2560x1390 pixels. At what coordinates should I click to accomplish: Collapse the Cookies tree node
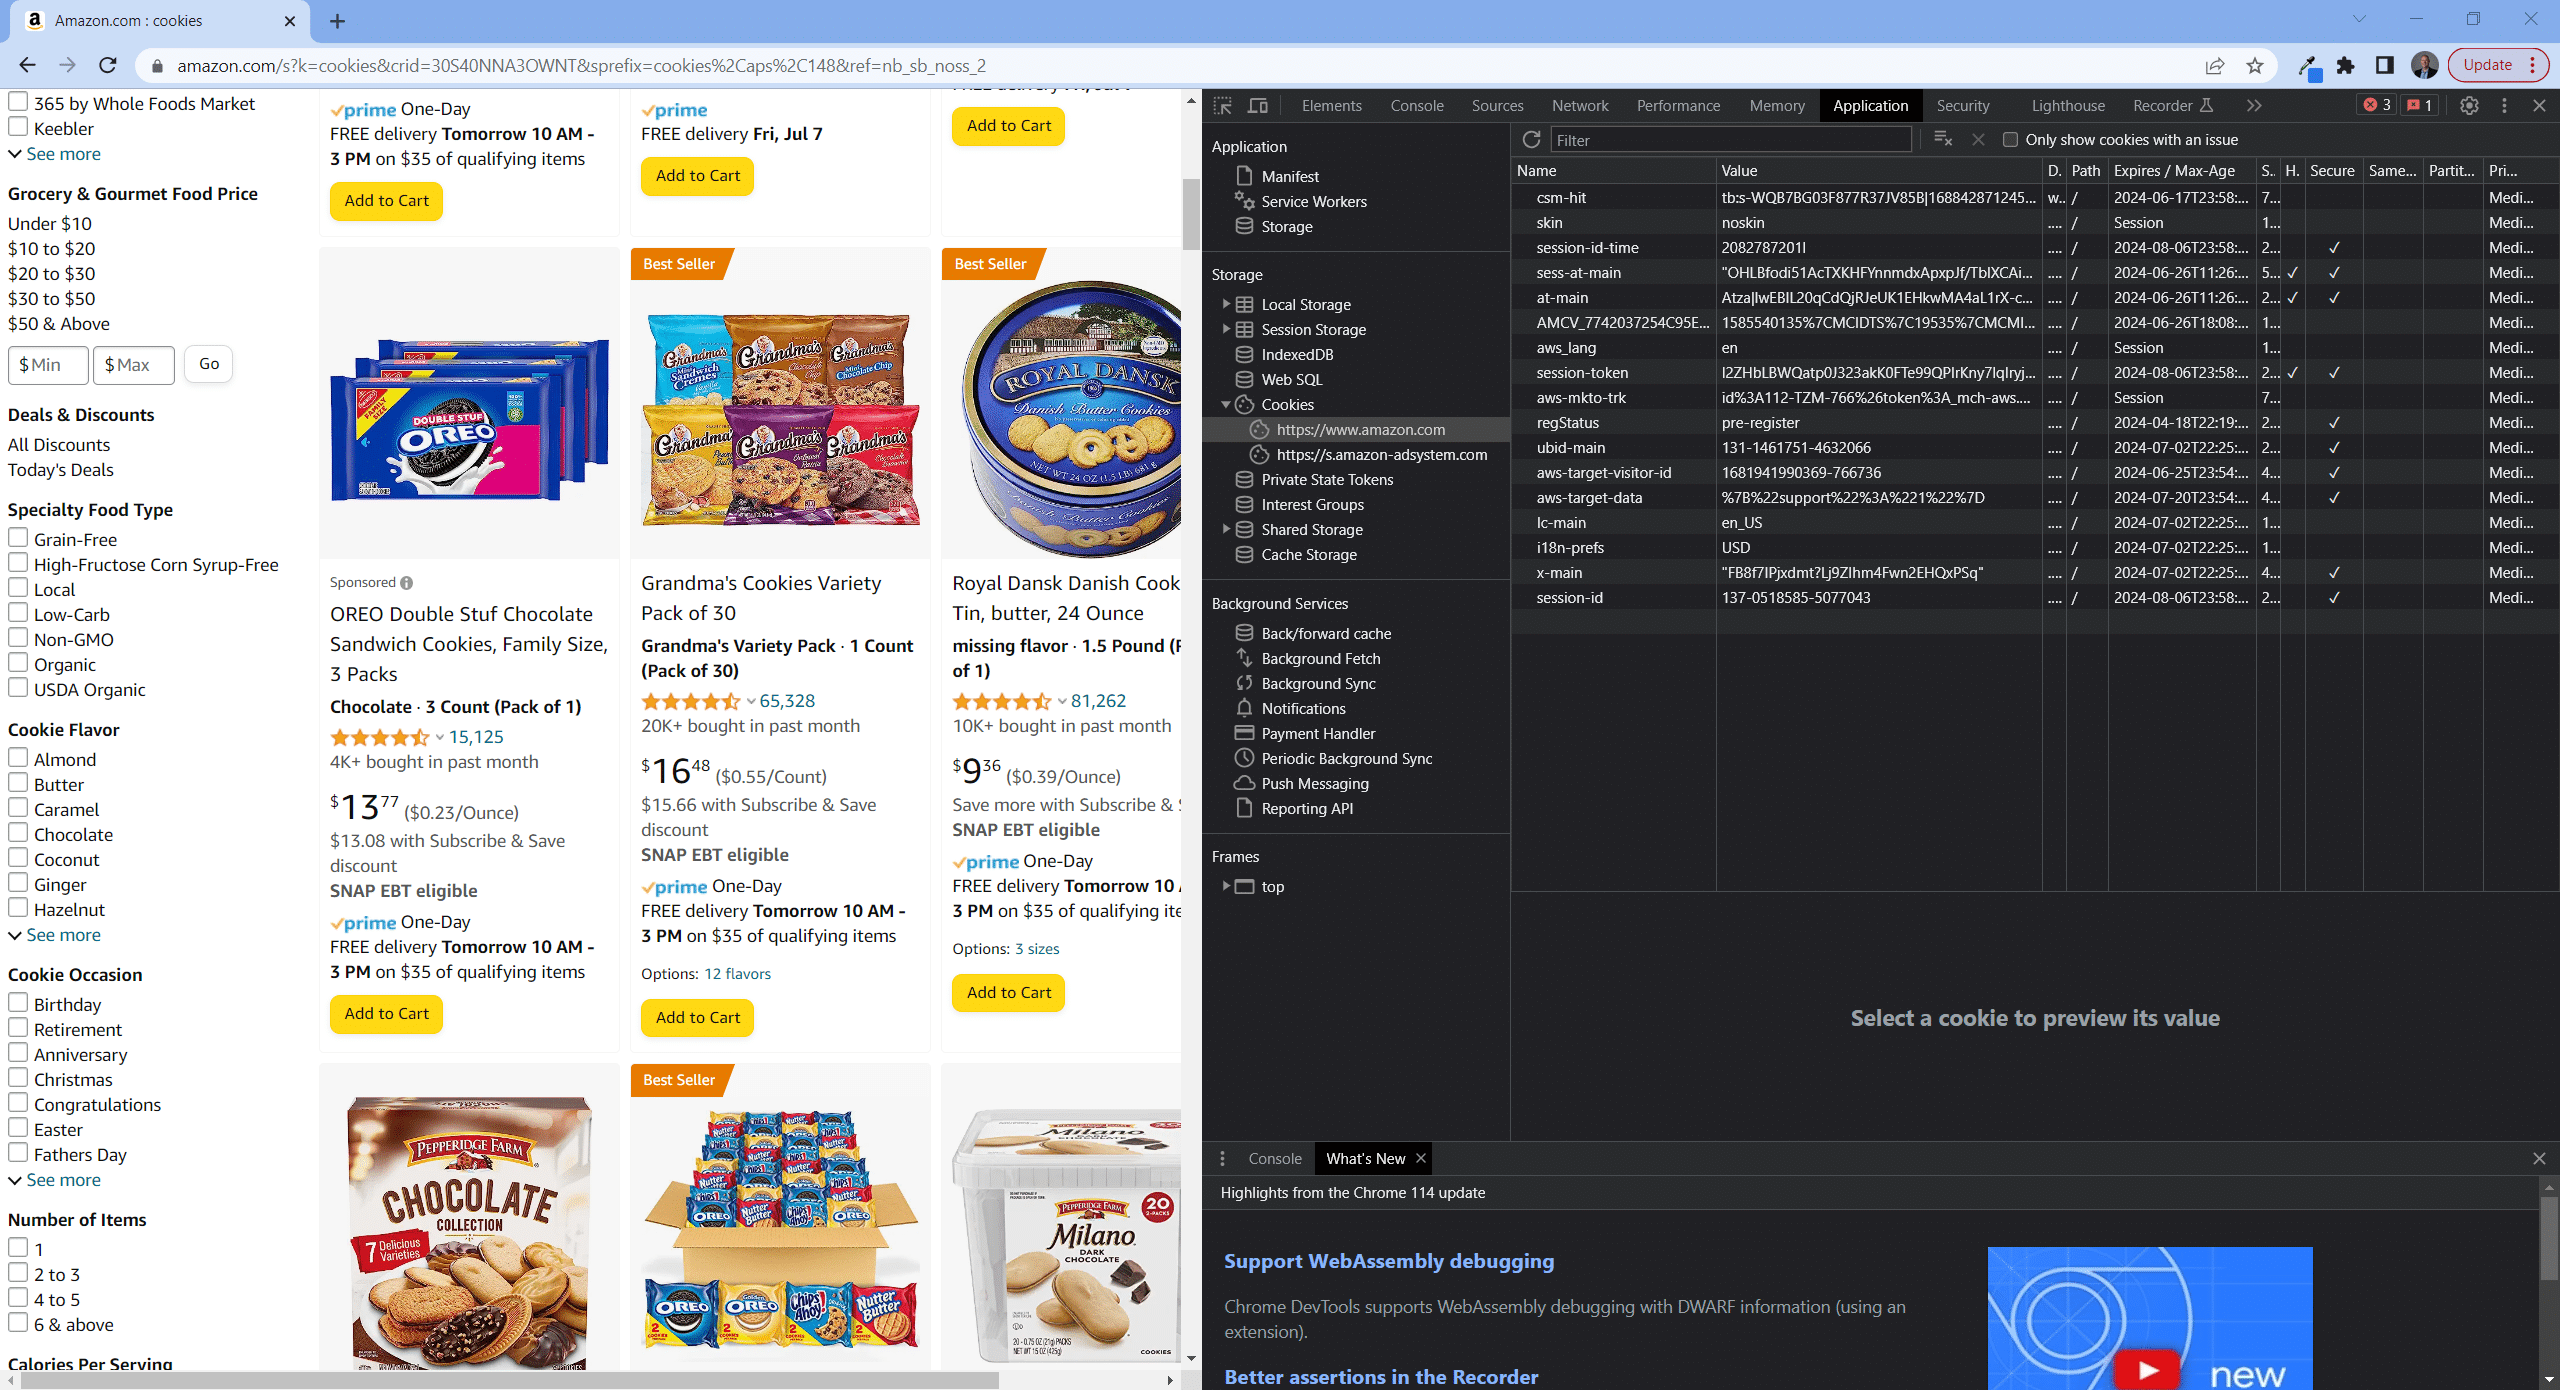(1226, 404)
